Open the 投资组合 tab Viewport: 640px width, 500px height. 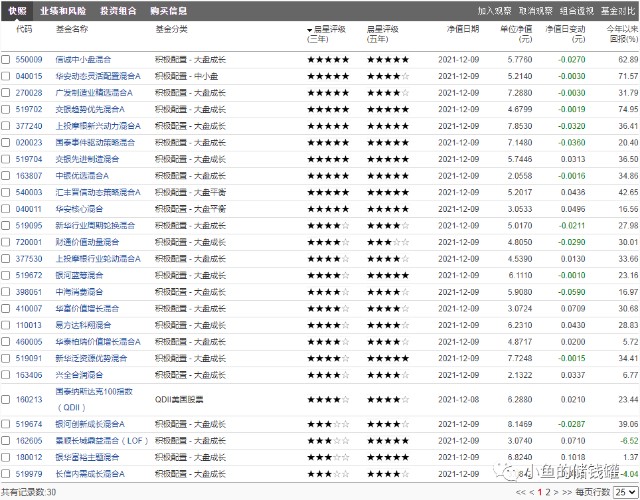[x=118, y=11]
